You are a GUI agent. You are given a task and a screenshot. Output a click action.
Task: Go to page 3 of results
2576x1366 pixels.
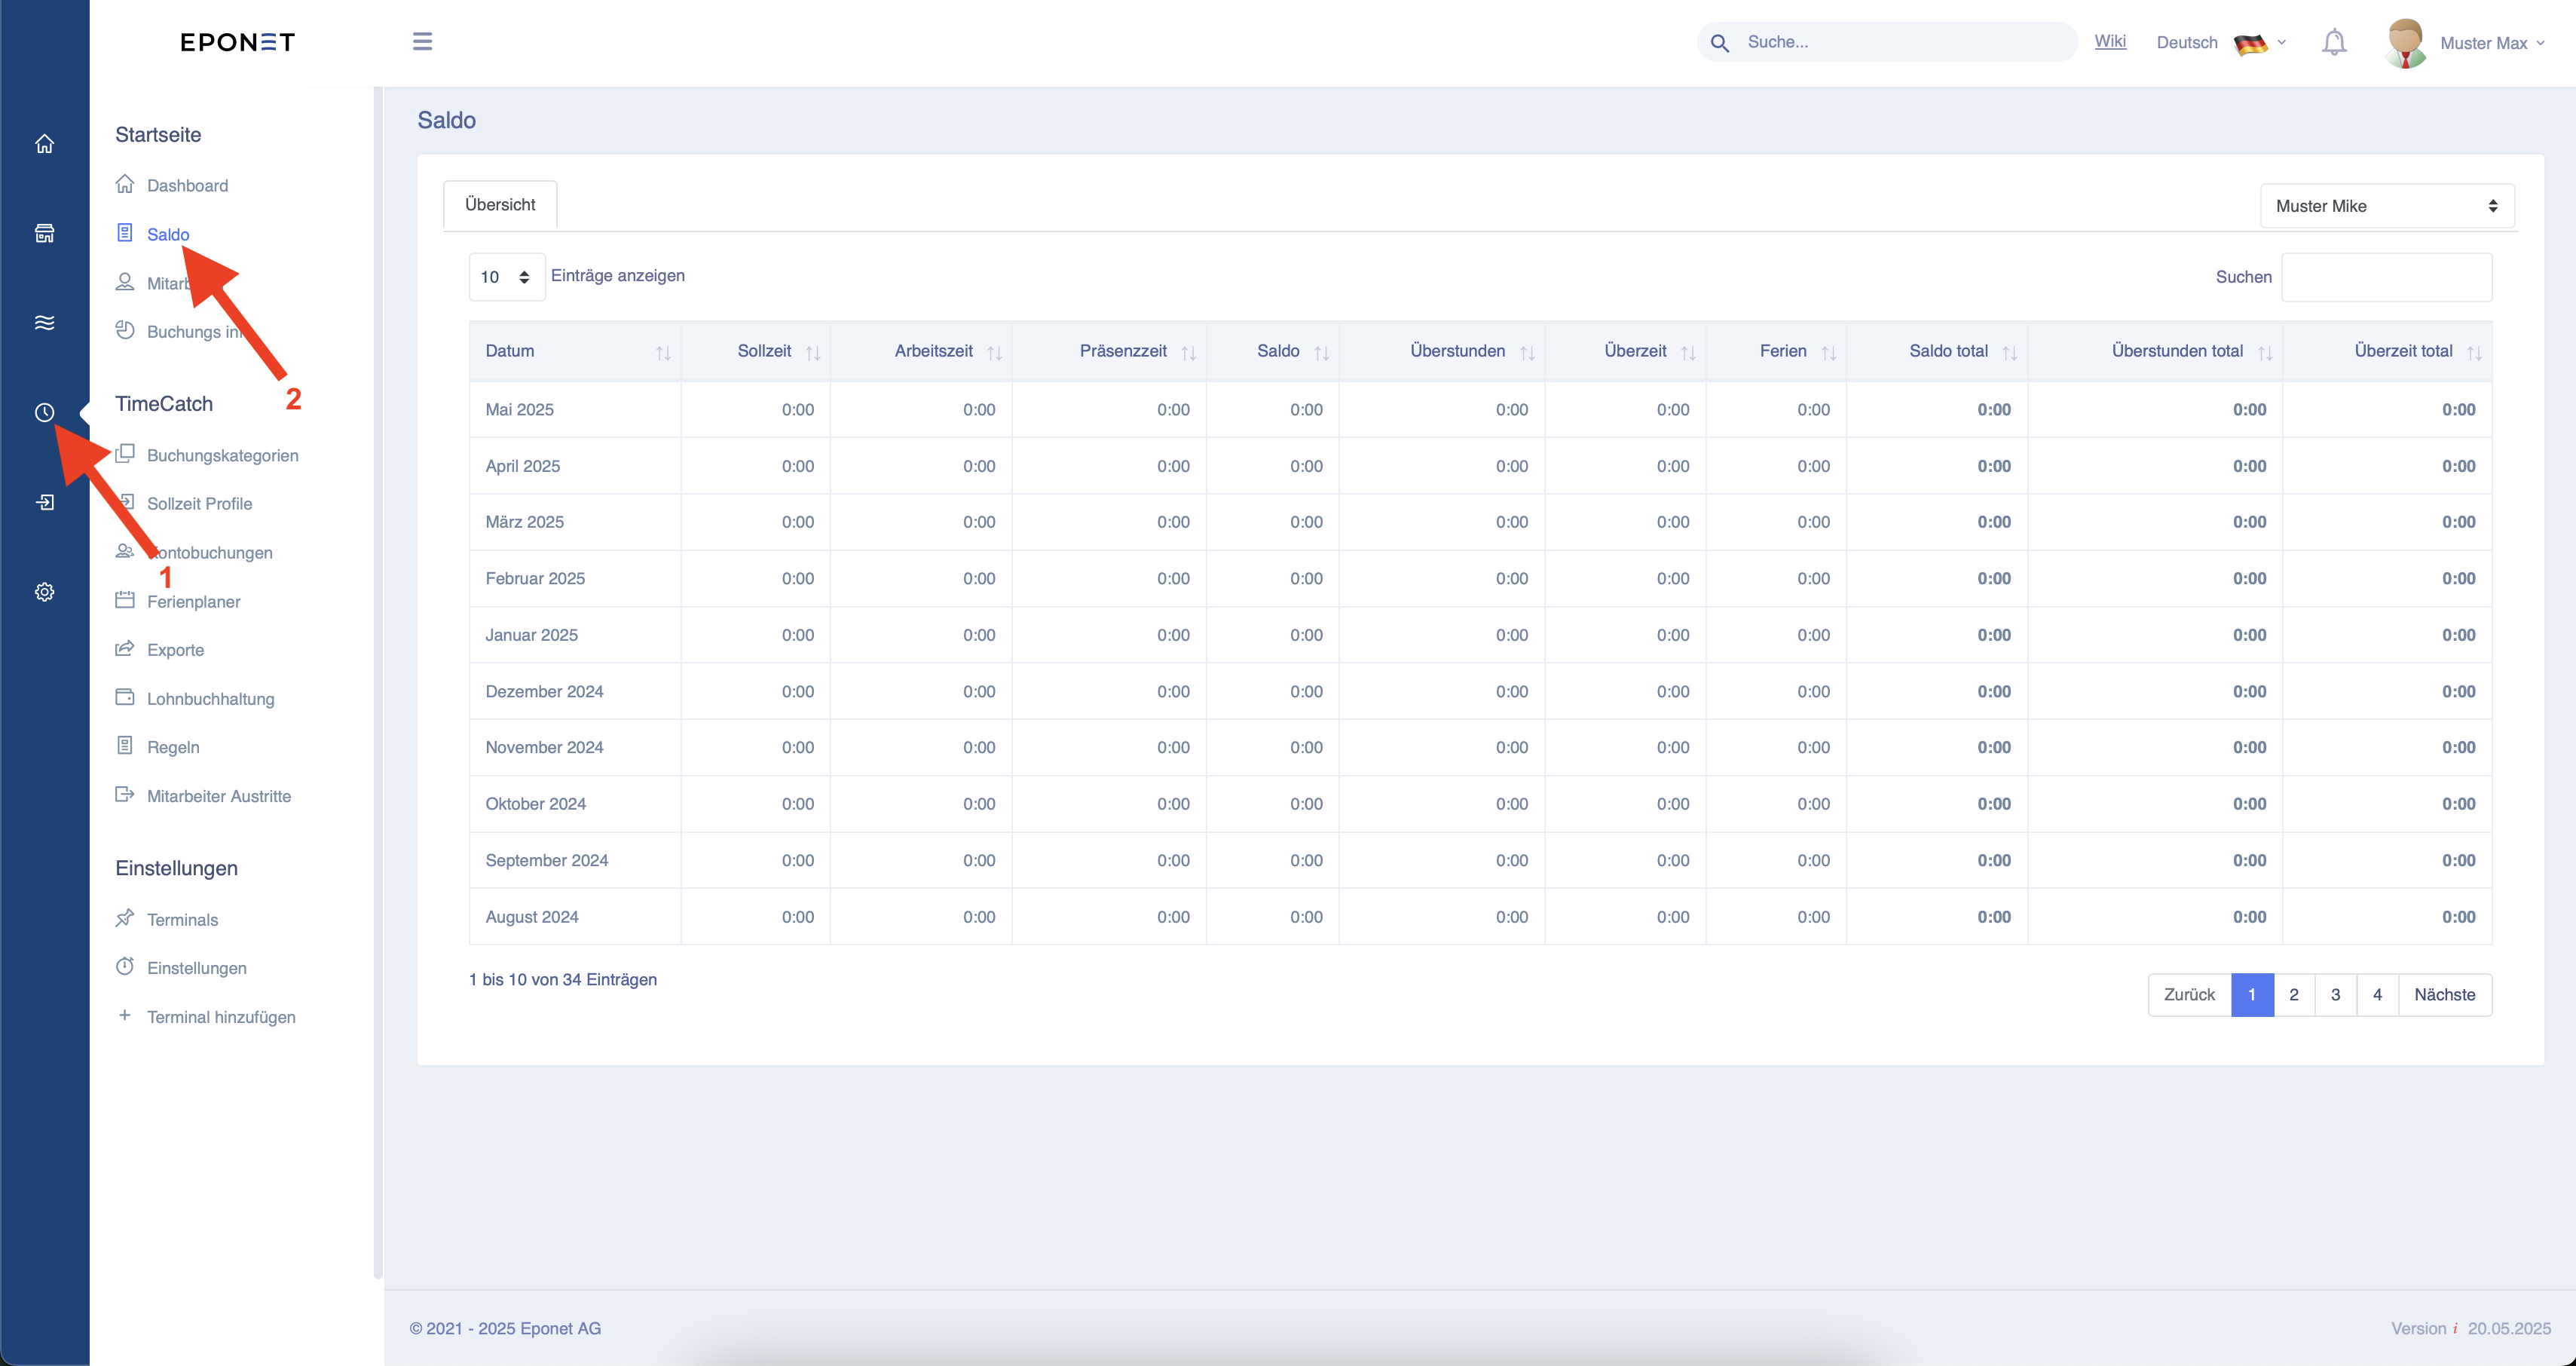coord(2336,995)
